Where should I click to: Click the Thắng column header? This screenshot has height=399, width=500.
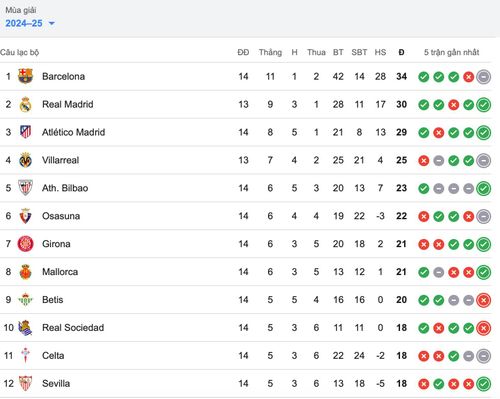[270, 52]
